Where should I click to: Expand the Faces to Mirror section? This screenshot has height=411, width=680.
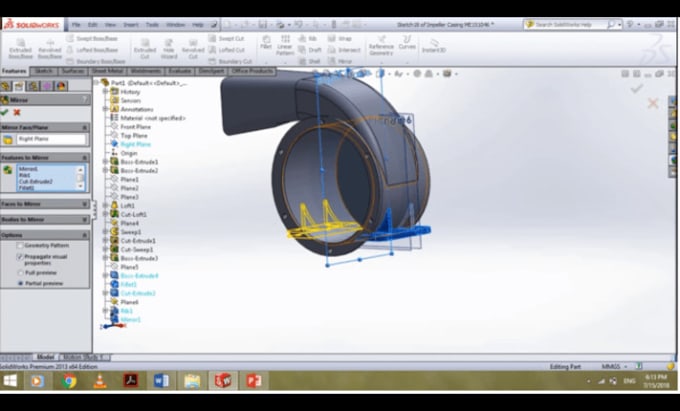click(85, 204)
